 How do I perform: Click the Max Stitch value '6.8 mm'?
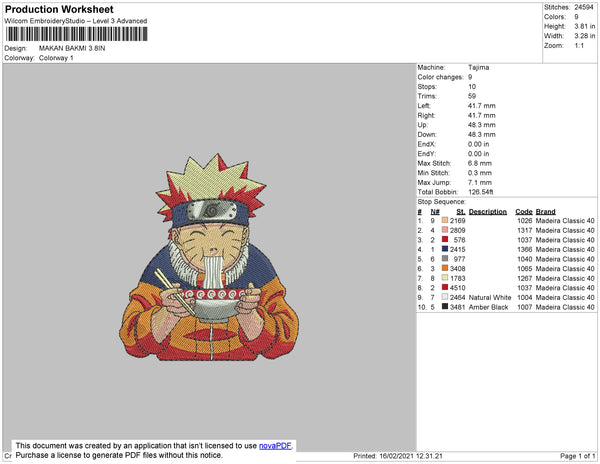coord(480,163)
